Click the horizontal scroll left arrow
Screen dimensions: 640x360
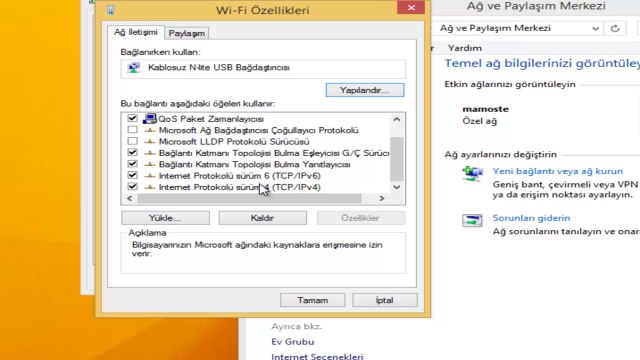(x=129, y=198)
